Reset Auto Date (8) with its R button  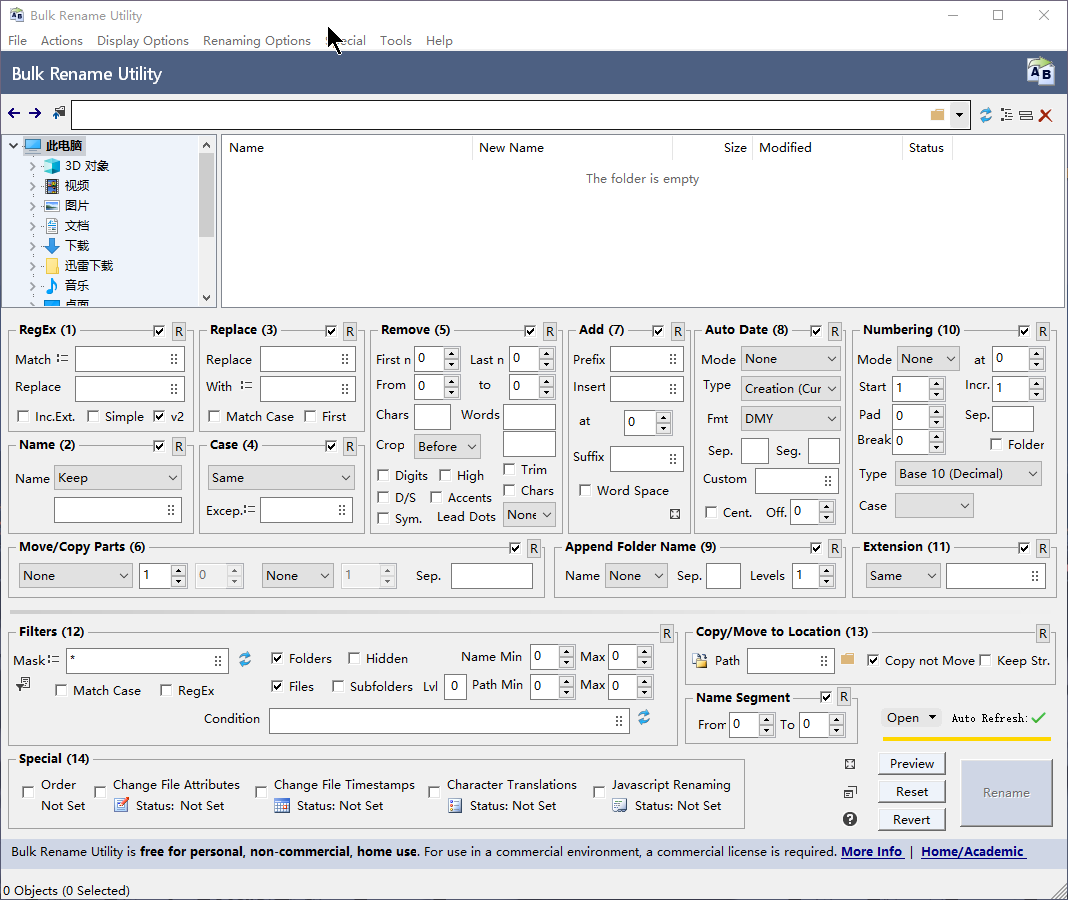pos(835,331)
